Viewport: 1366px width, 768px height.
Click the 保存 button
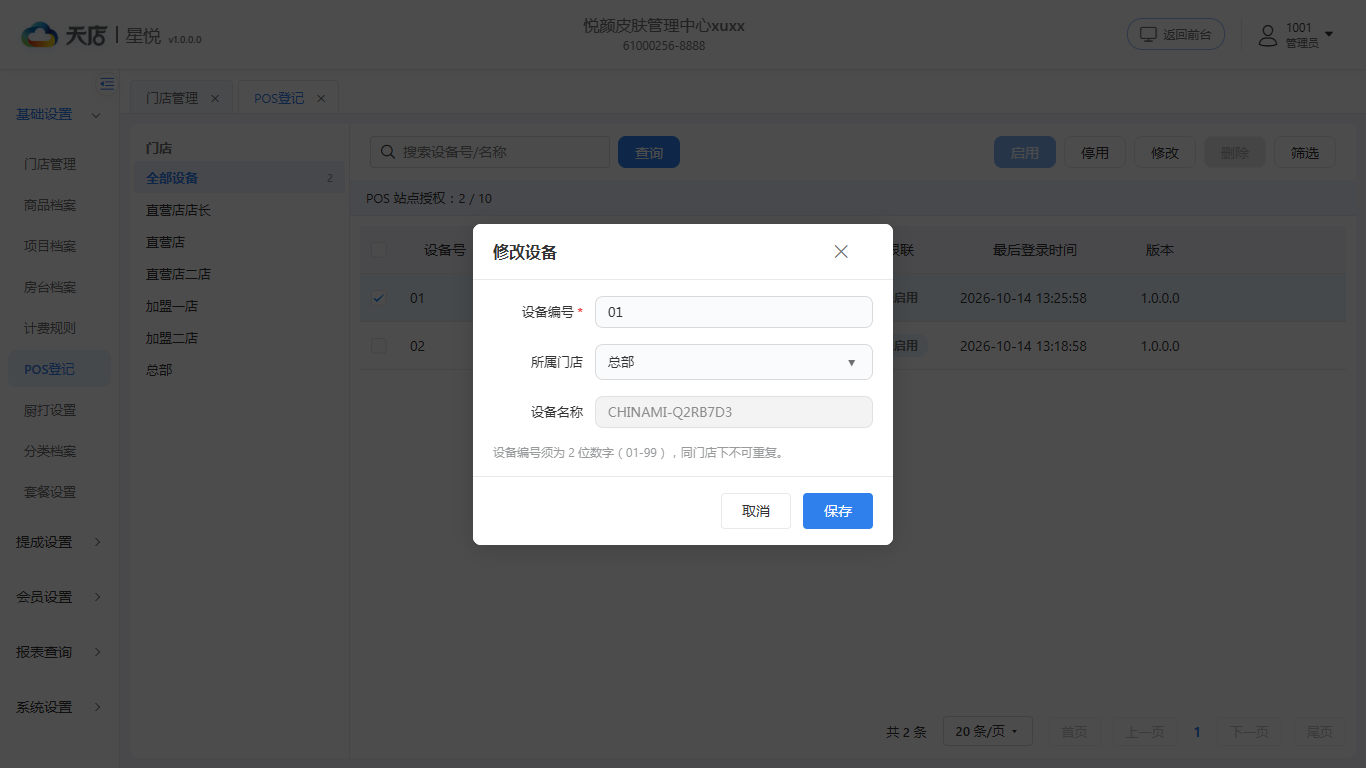(838, 511)
